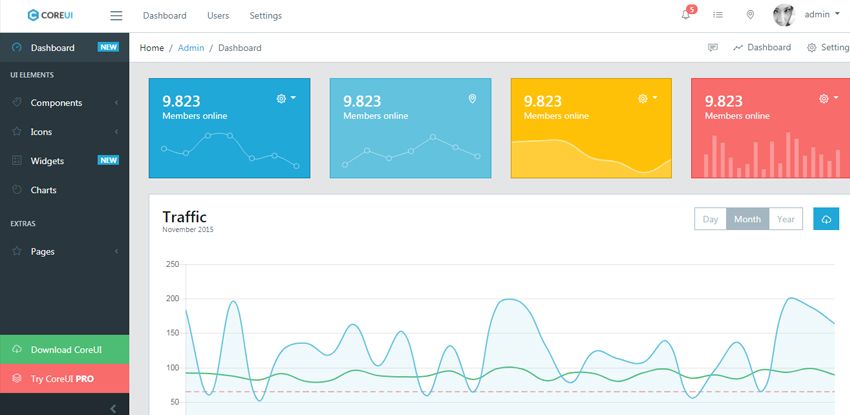This screenshot has width=850, height=415.
Task: Click the cloud download icon in sidebar
Action: pos(17,349)
